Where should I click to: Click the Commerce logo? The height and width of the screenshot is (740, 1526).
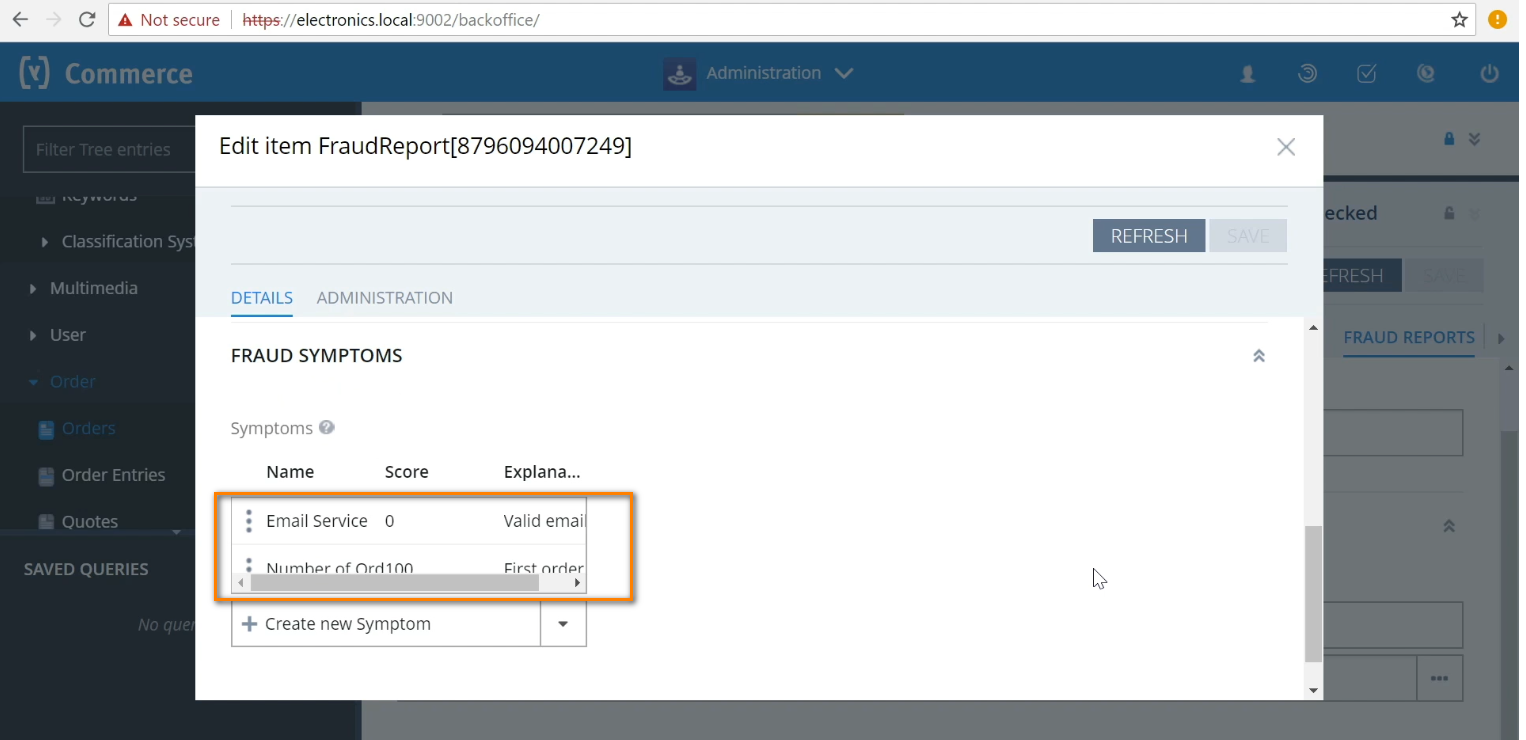click(x=105, y=73)
